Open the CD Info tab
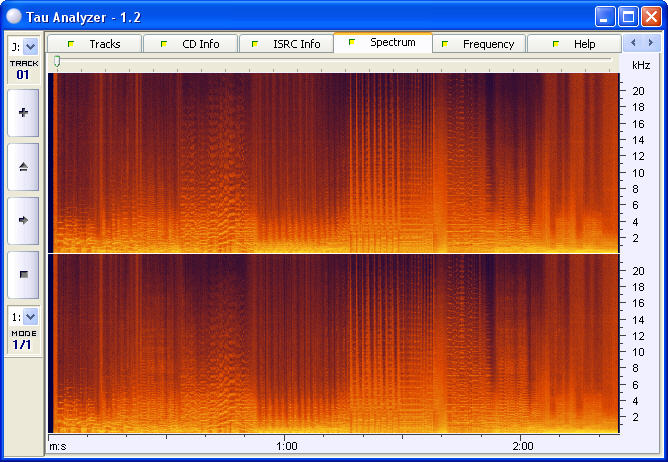This screenshot has height=462, width=668. pos(190,44)
